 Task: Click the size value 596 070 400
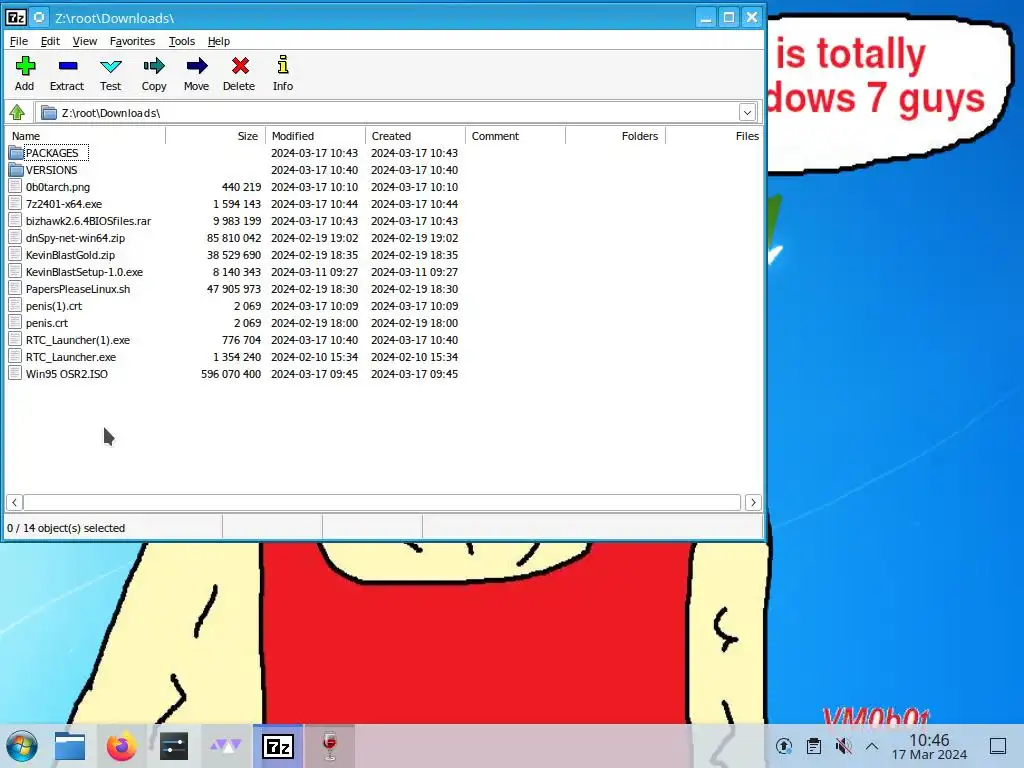coord(231,374)
